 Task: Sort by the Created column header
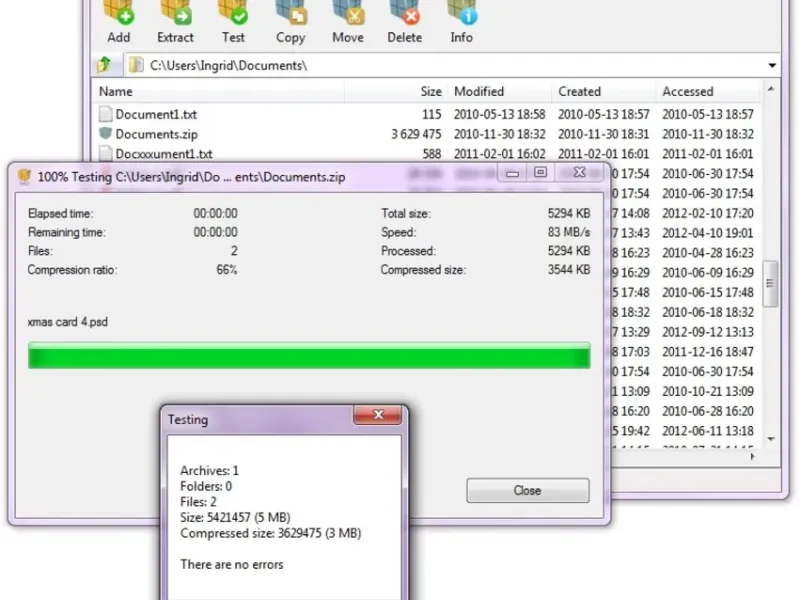[x=604, y=91]
